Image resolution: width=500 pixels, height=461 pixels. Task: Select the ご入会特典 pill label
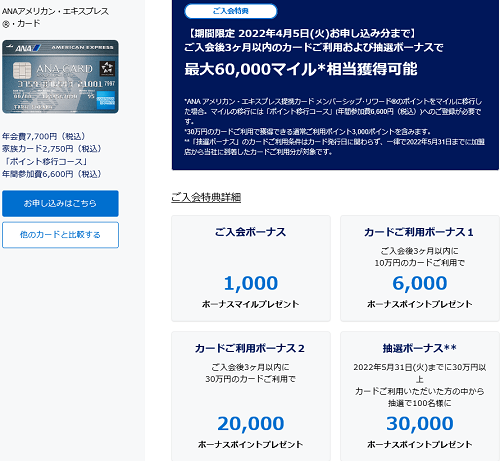pyautogui.click(x=231, y=11)
